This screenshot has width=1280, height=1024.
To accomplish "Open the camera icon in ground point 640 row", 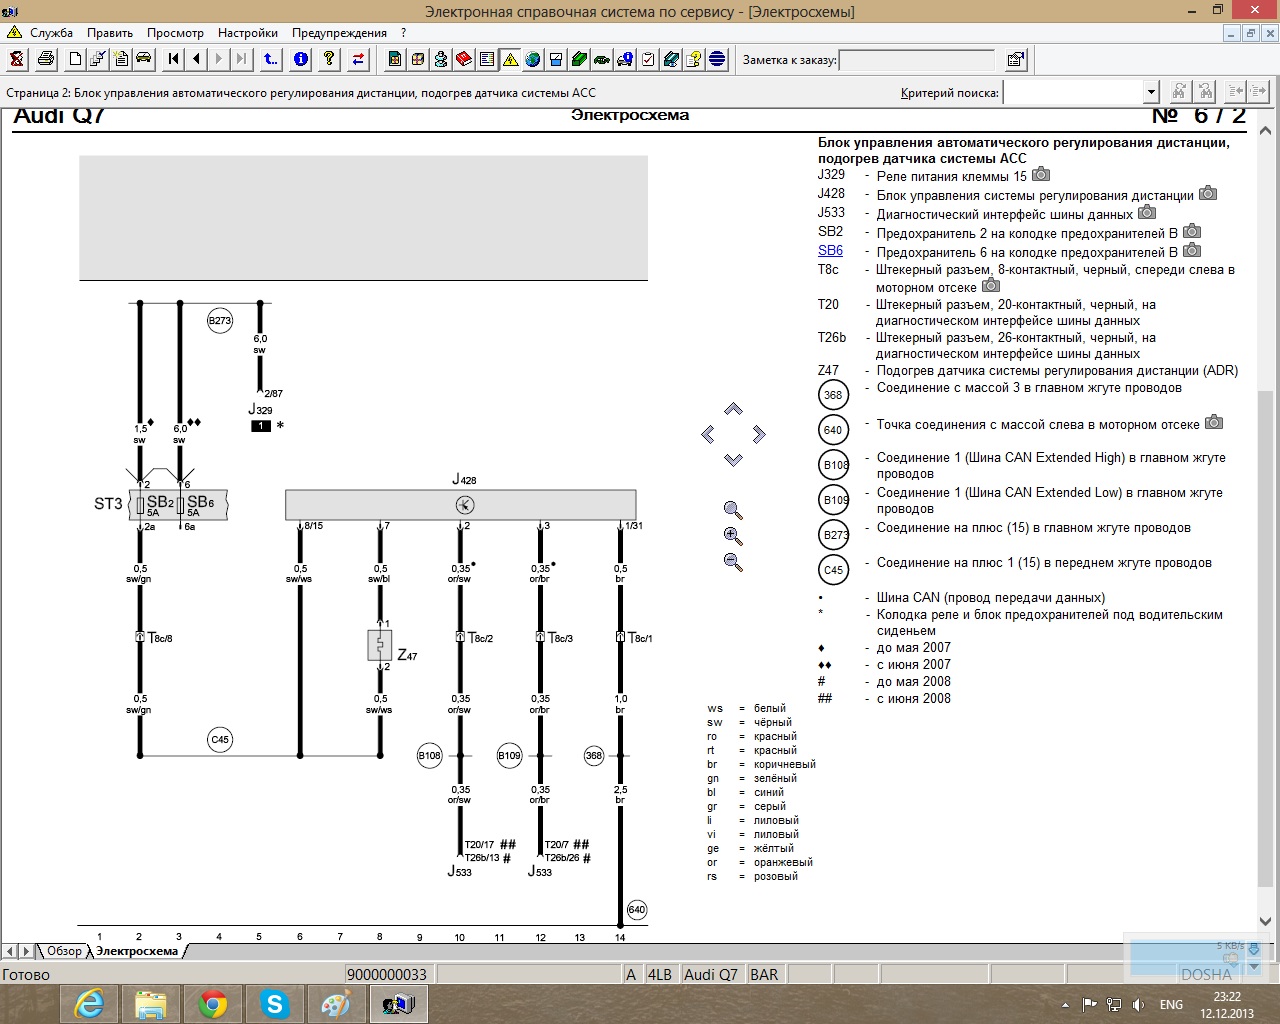I will click(x=1214, y=422).
